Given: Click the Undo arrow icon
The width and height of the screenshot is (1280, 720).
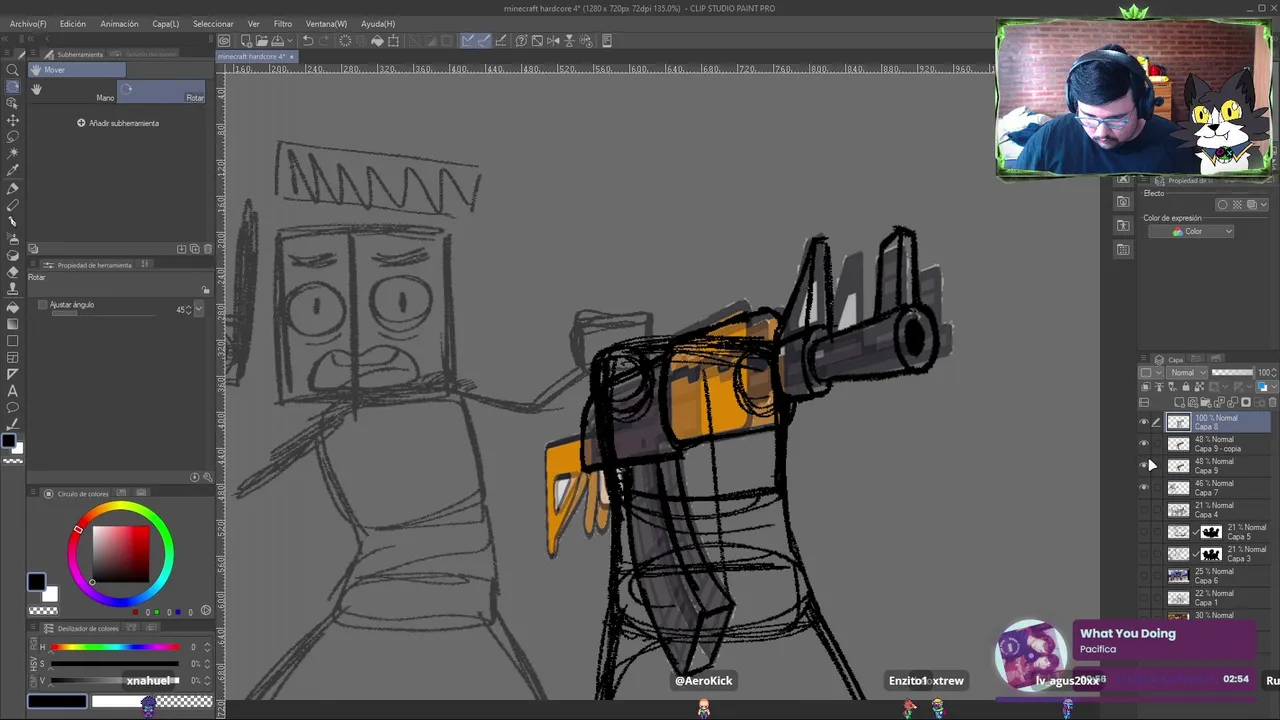Looking at the screenshot, I should 308,41.
